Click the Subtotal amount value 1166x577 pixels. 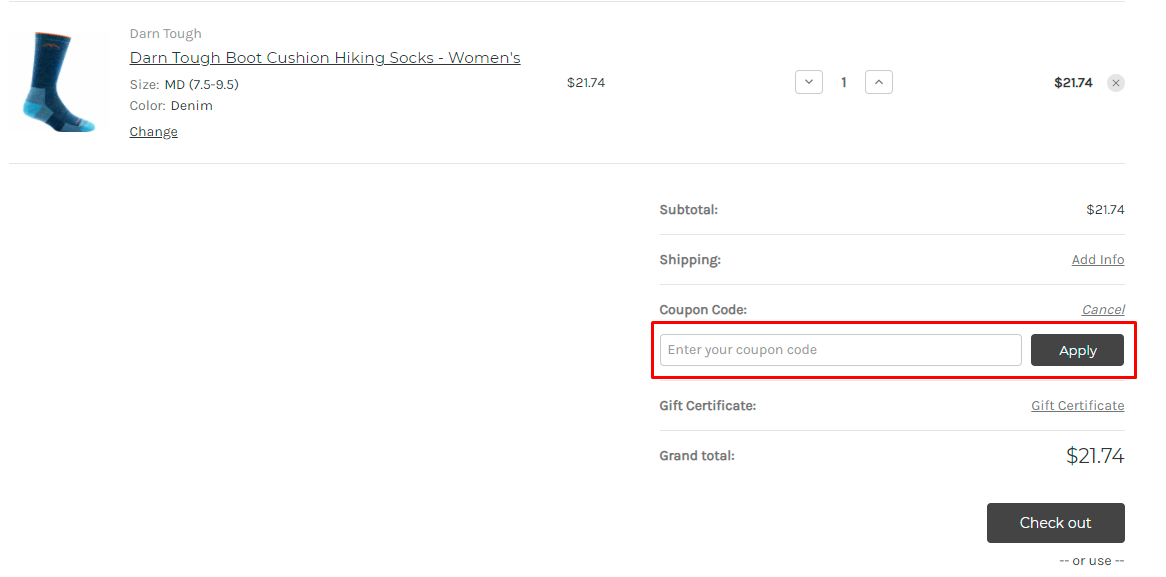tap(1105, 210)
